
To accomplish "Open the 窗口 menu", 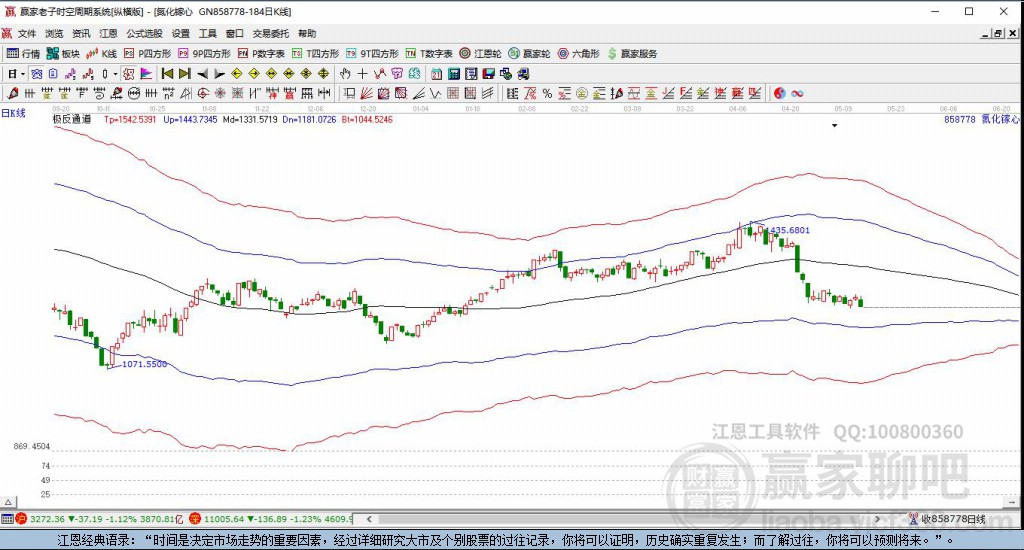I will tap(234, 33).
